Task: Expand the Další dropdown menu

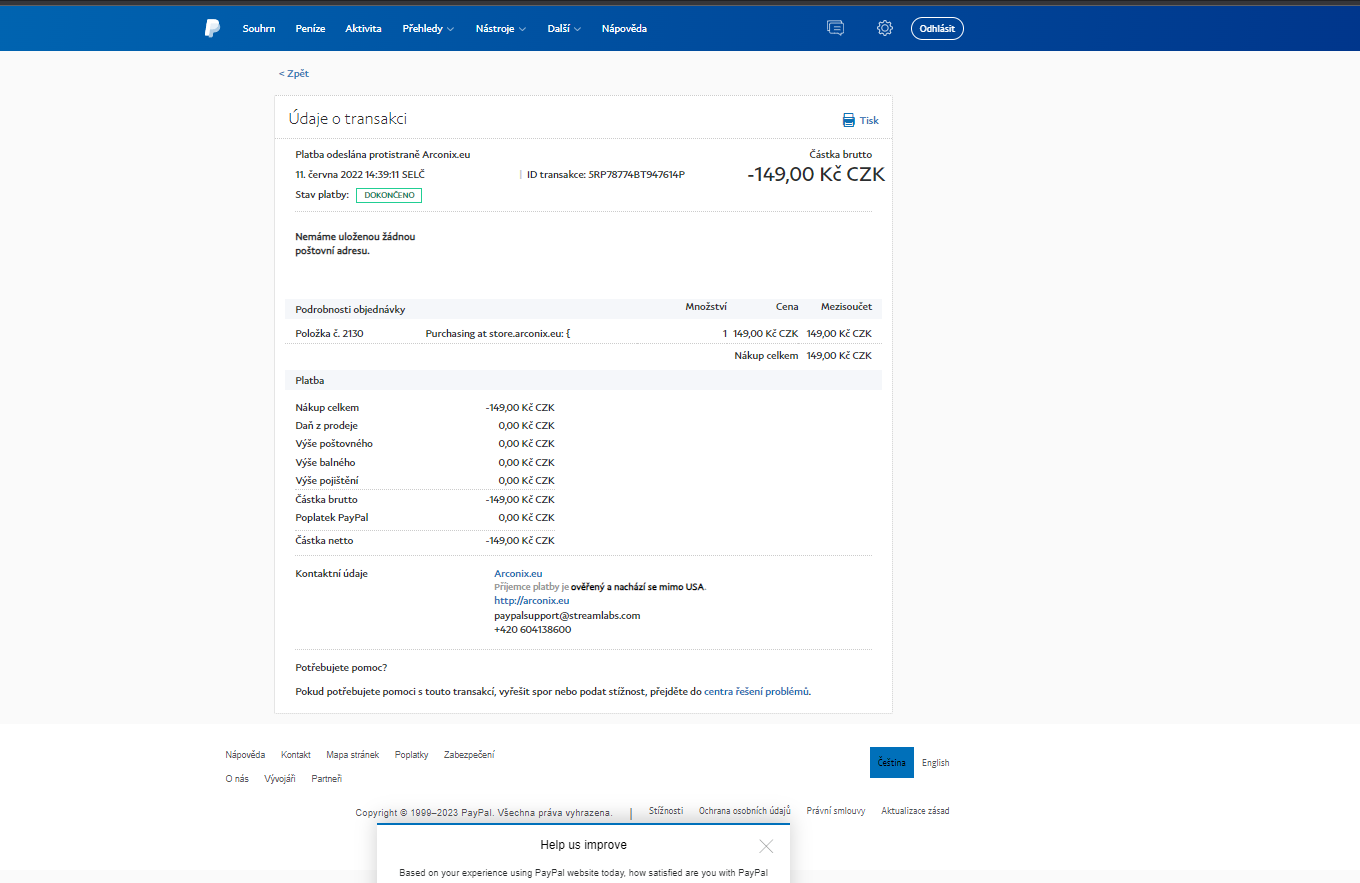Action: [564, 29]
